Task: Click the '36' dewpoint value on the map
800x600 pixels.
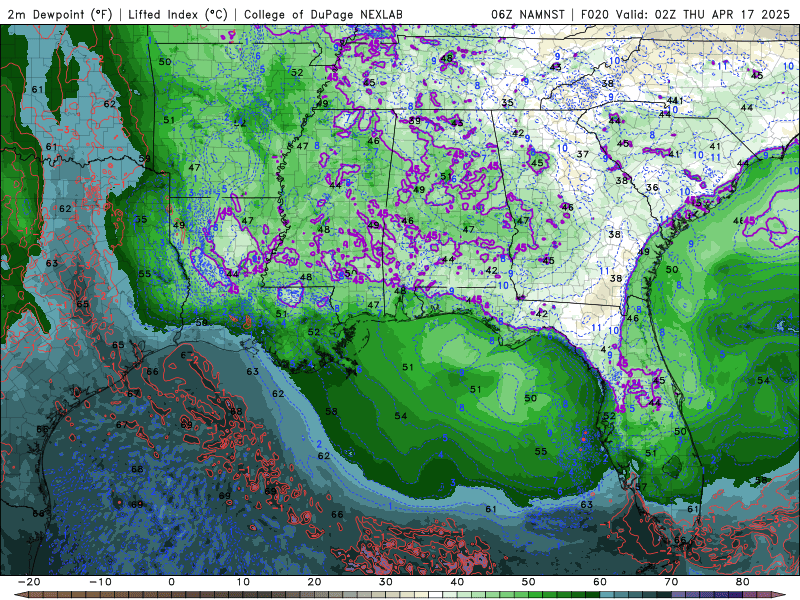Action: [652, 188]
